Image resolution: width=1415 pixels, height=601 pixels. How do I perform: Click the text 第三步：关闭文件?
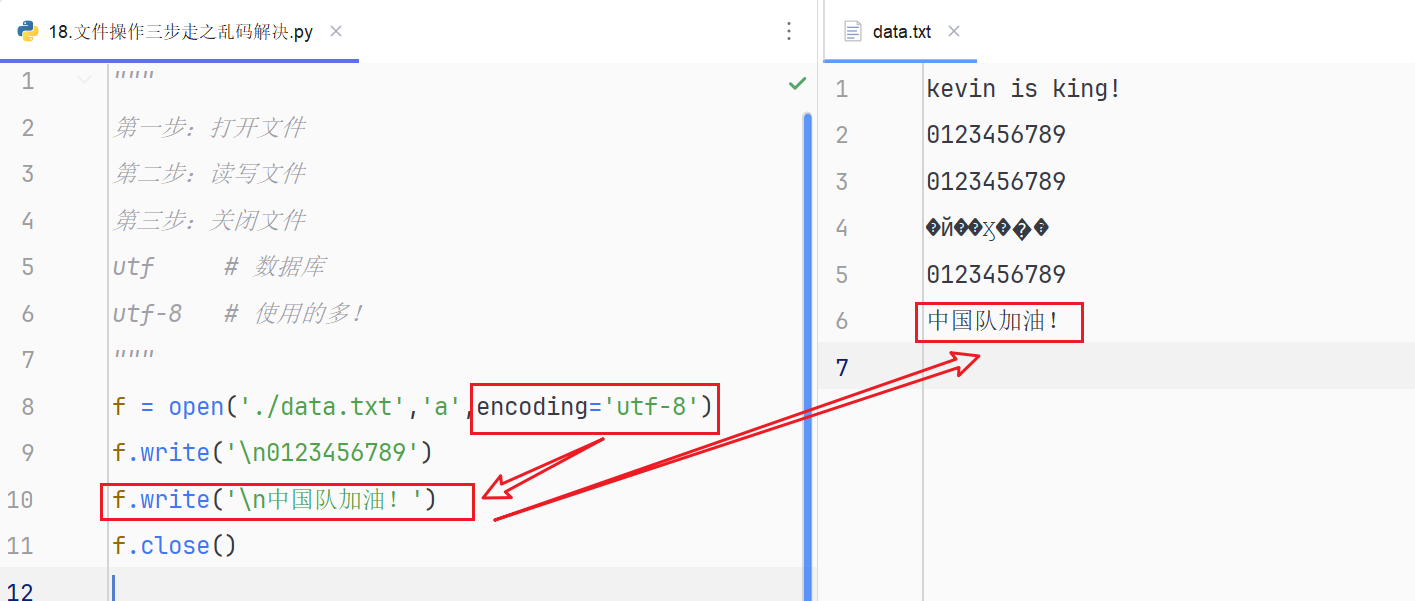click(209, 220)
